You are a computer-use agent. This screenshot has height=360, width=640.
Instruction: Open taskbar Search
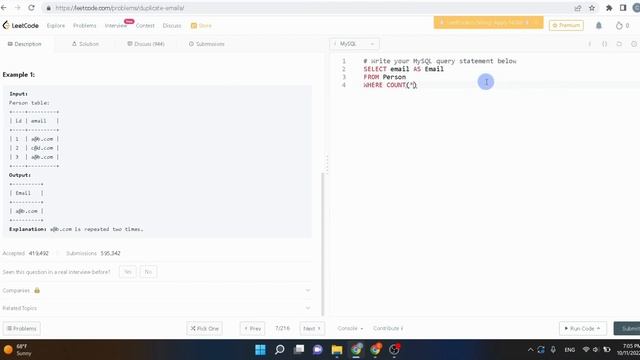pos(280,350)
